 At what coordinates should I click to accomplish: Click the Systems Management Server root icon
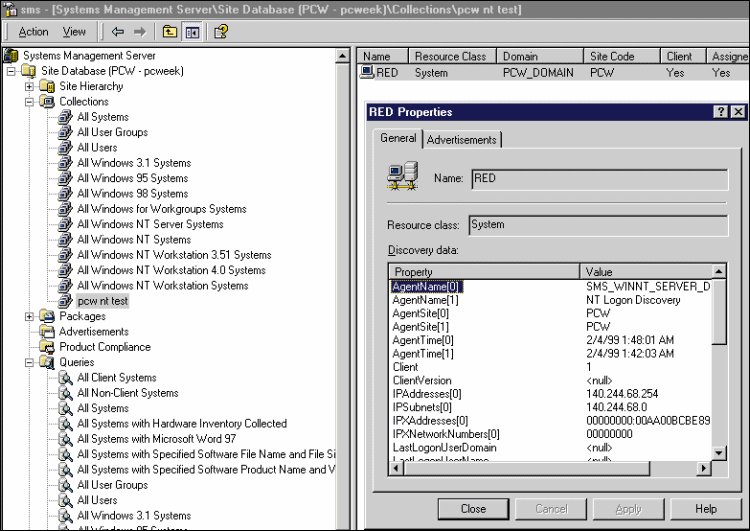(x=11, y=55)
